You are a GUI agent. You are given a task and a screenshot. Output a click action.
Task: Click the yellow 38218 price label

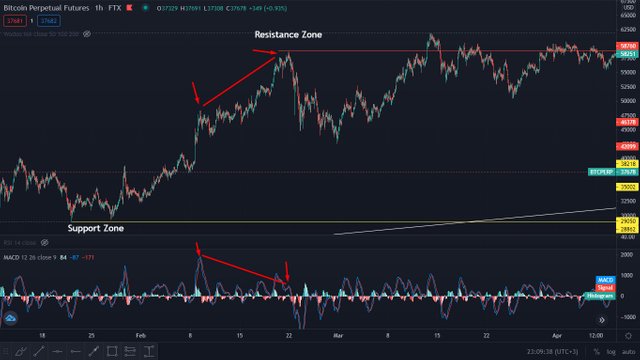click(628, 164)
